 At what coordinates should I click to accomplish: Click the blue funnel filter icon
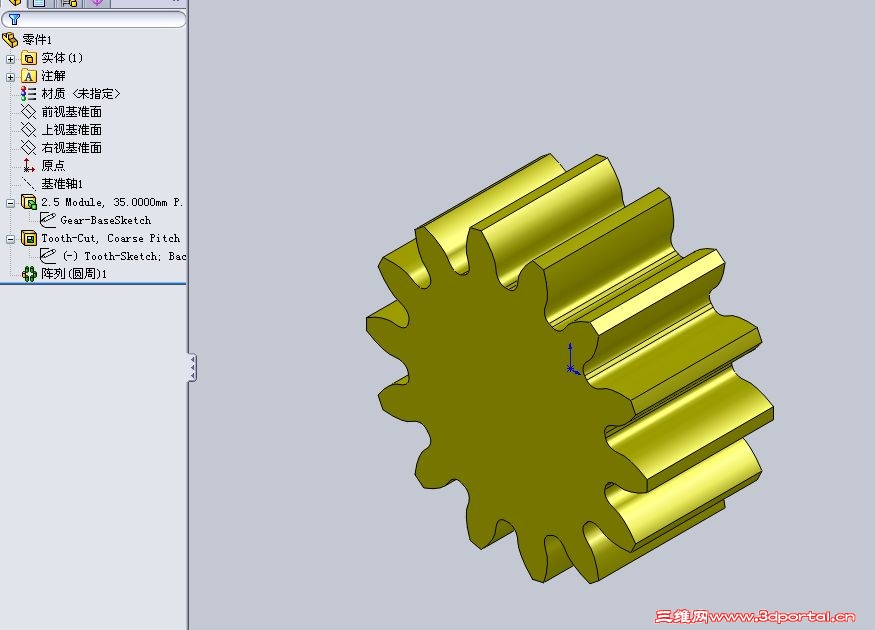tap(15, 20)
